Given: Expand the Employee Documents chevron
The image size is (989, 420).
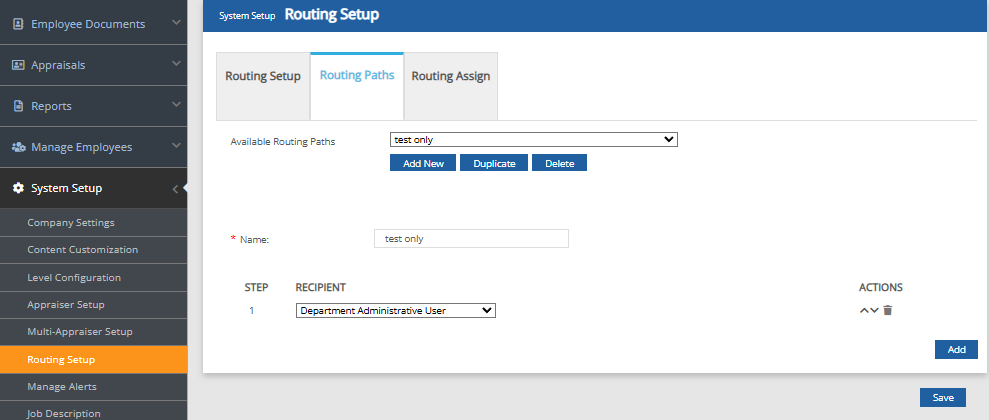Looking at the screenshot, I should click(x=176, y=23).
